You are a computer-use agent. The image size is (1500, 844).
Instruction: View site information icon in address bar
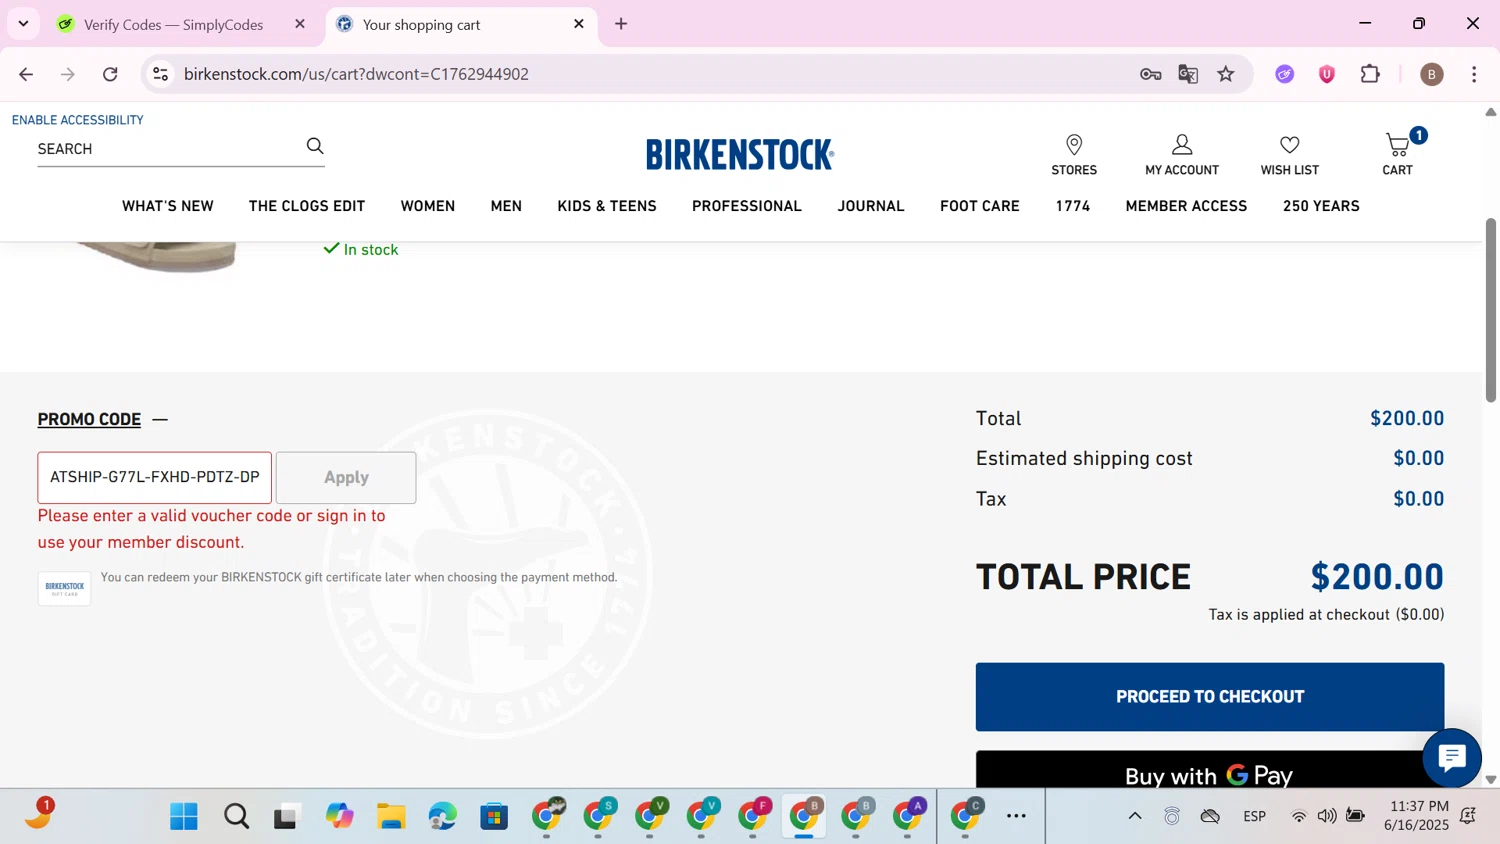[x=160, y=74]
